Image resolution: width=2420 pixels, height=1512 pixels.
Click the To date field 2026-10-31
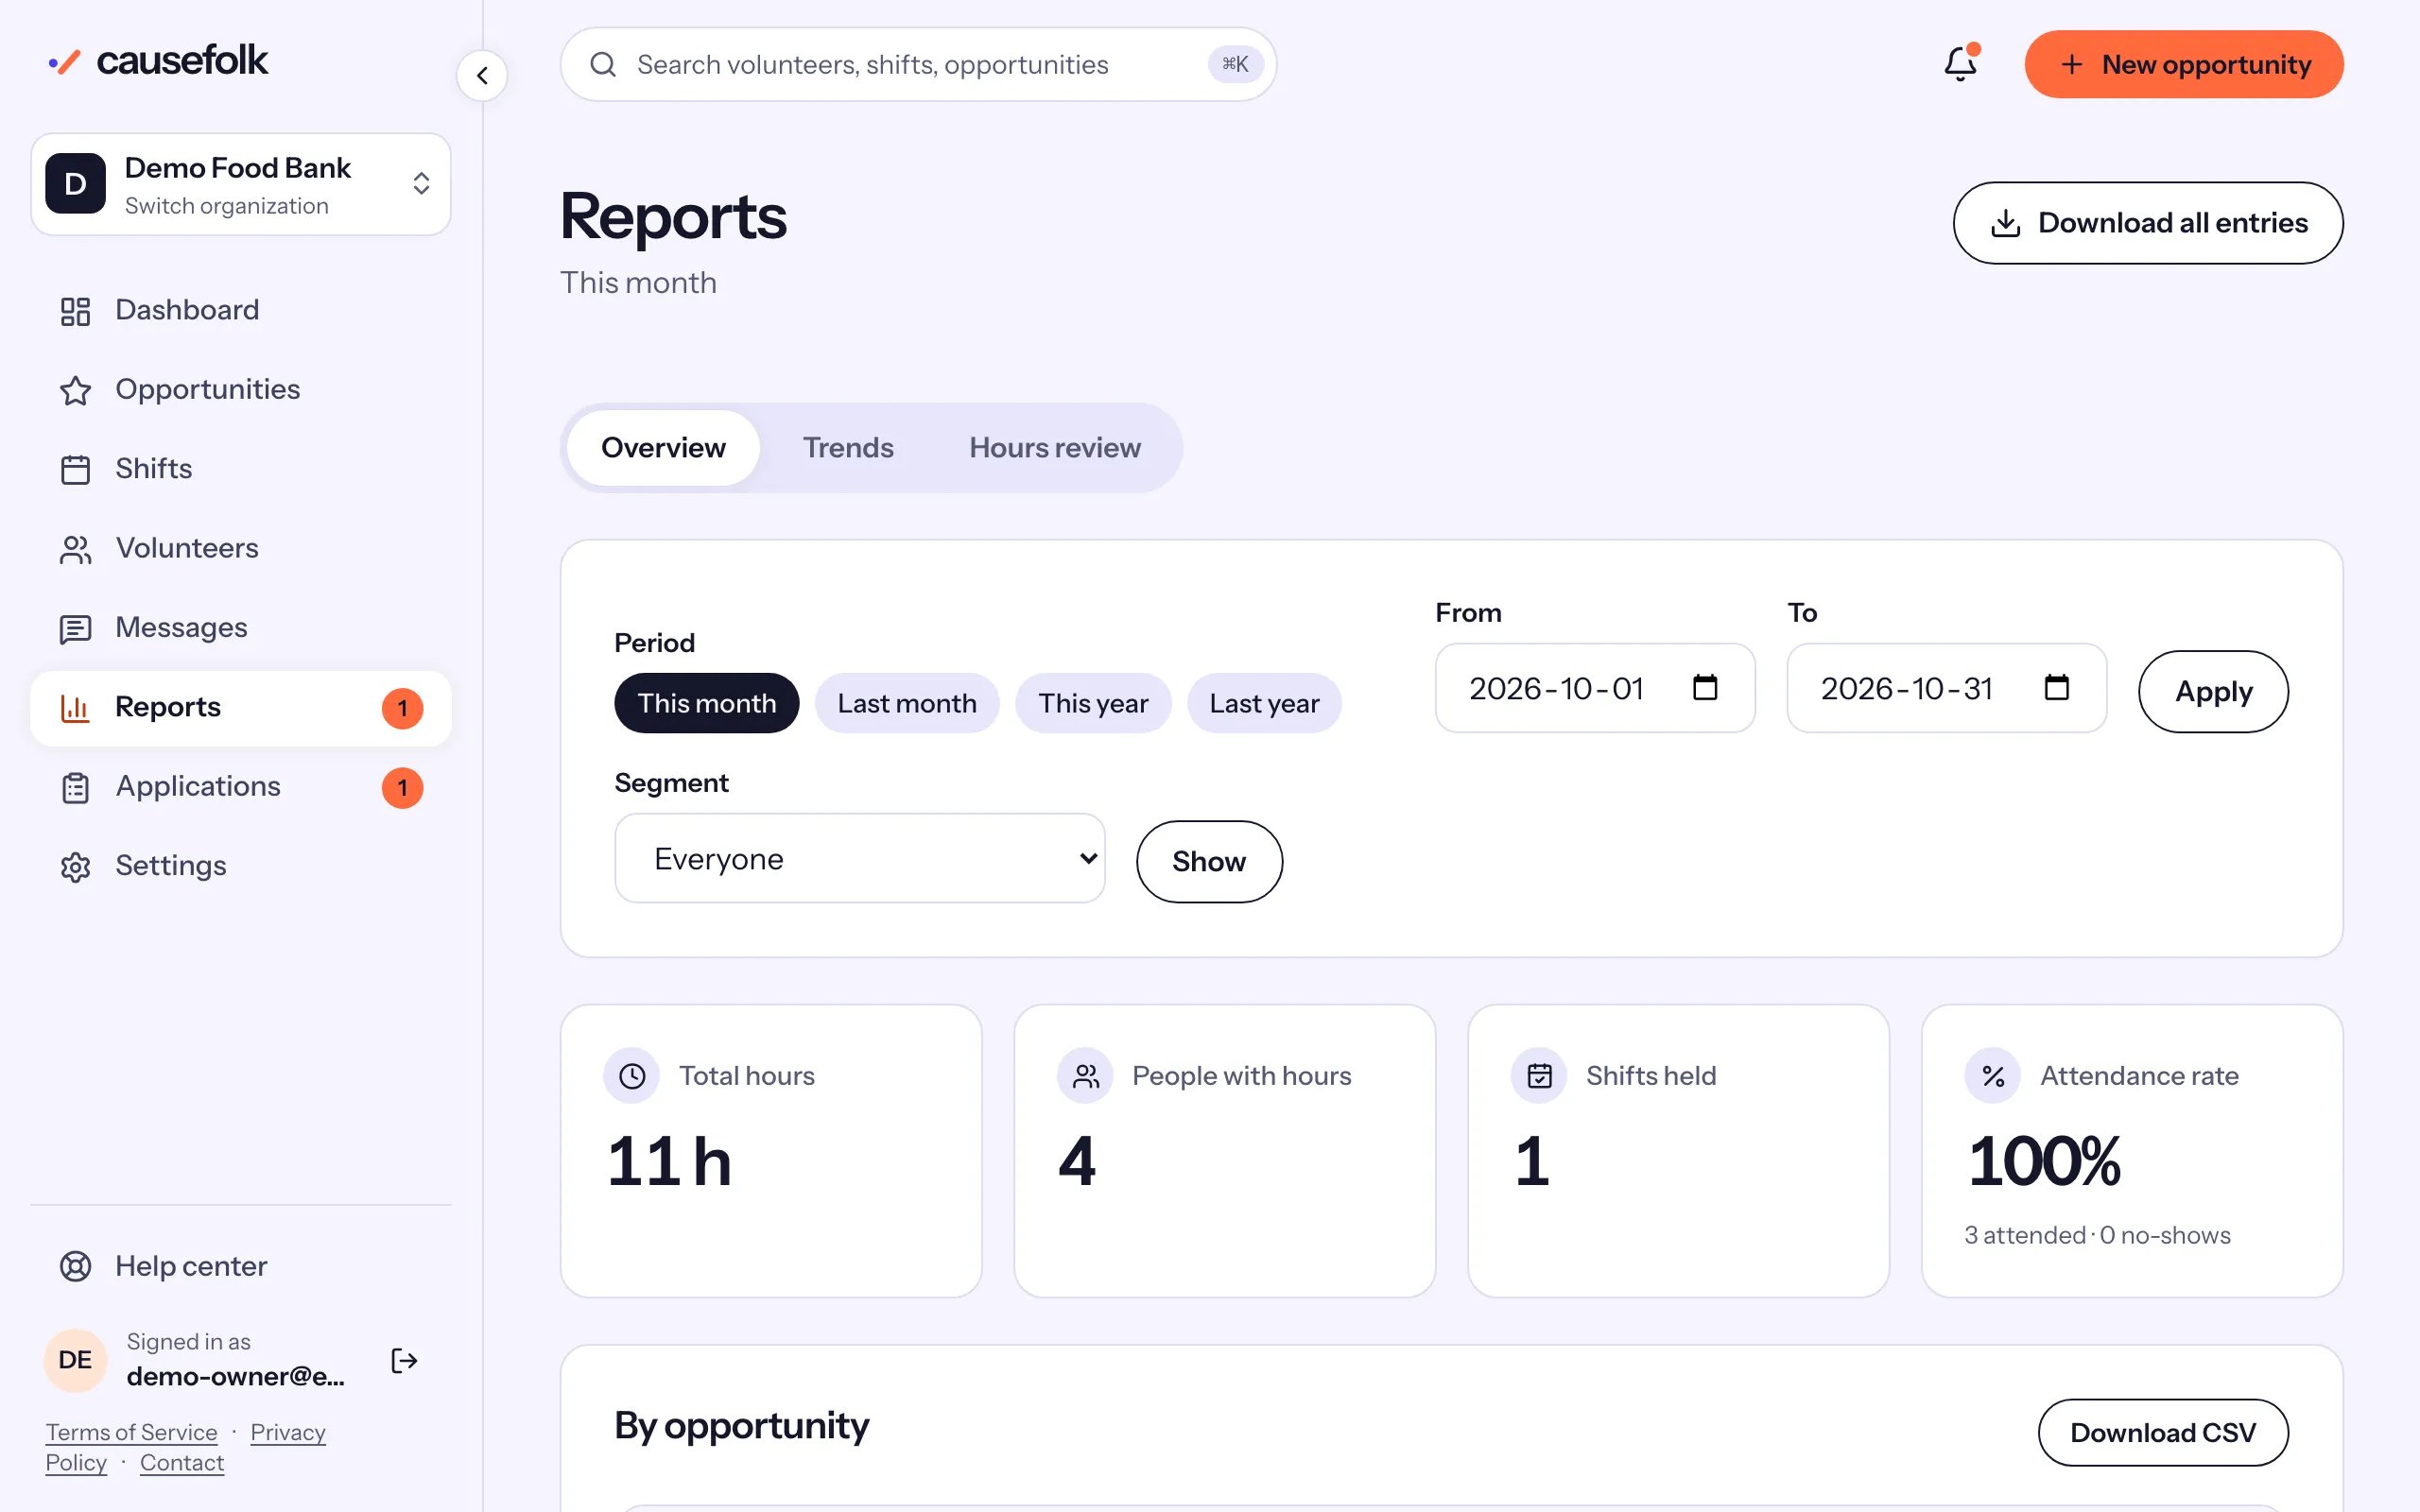pos(1946,688)
